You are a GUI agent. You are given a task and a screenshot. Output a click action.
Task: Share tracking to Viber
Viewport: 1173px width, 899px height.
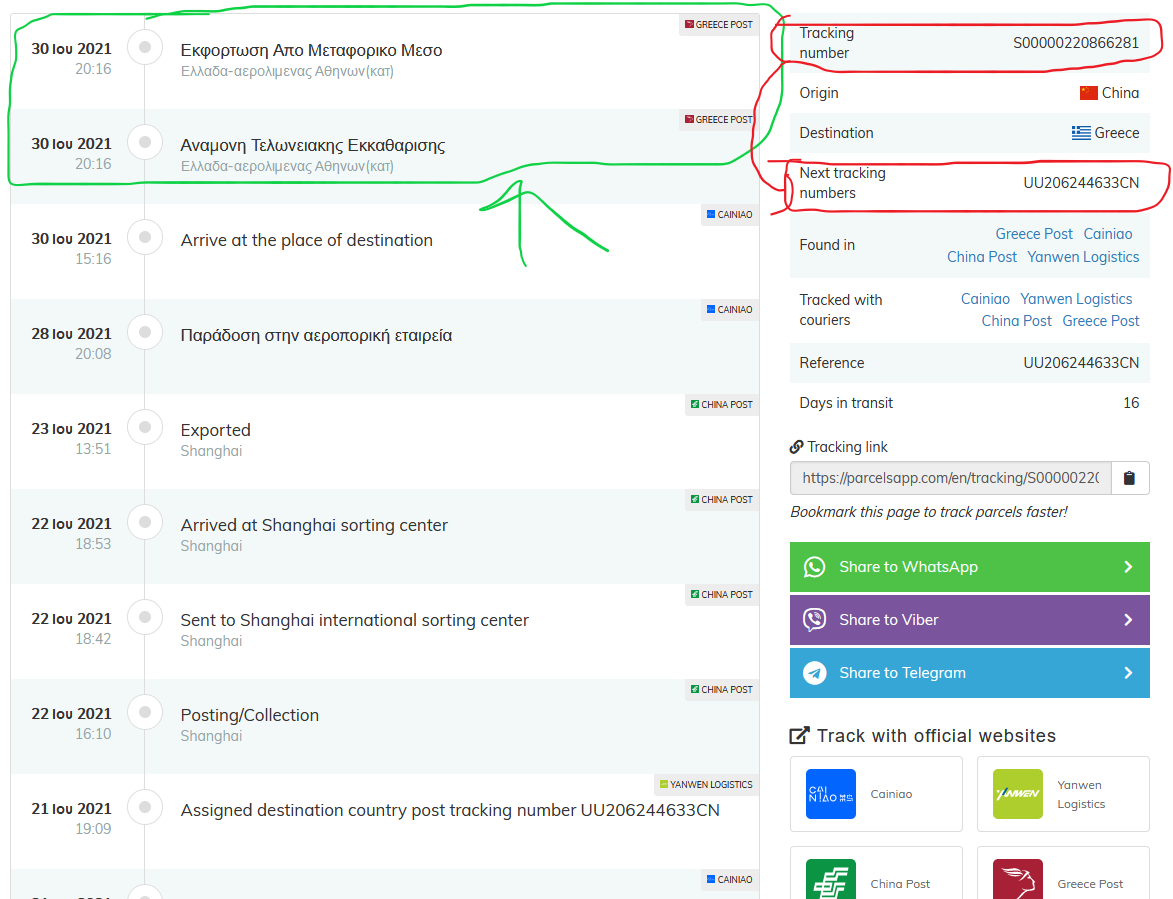[970, 620]
